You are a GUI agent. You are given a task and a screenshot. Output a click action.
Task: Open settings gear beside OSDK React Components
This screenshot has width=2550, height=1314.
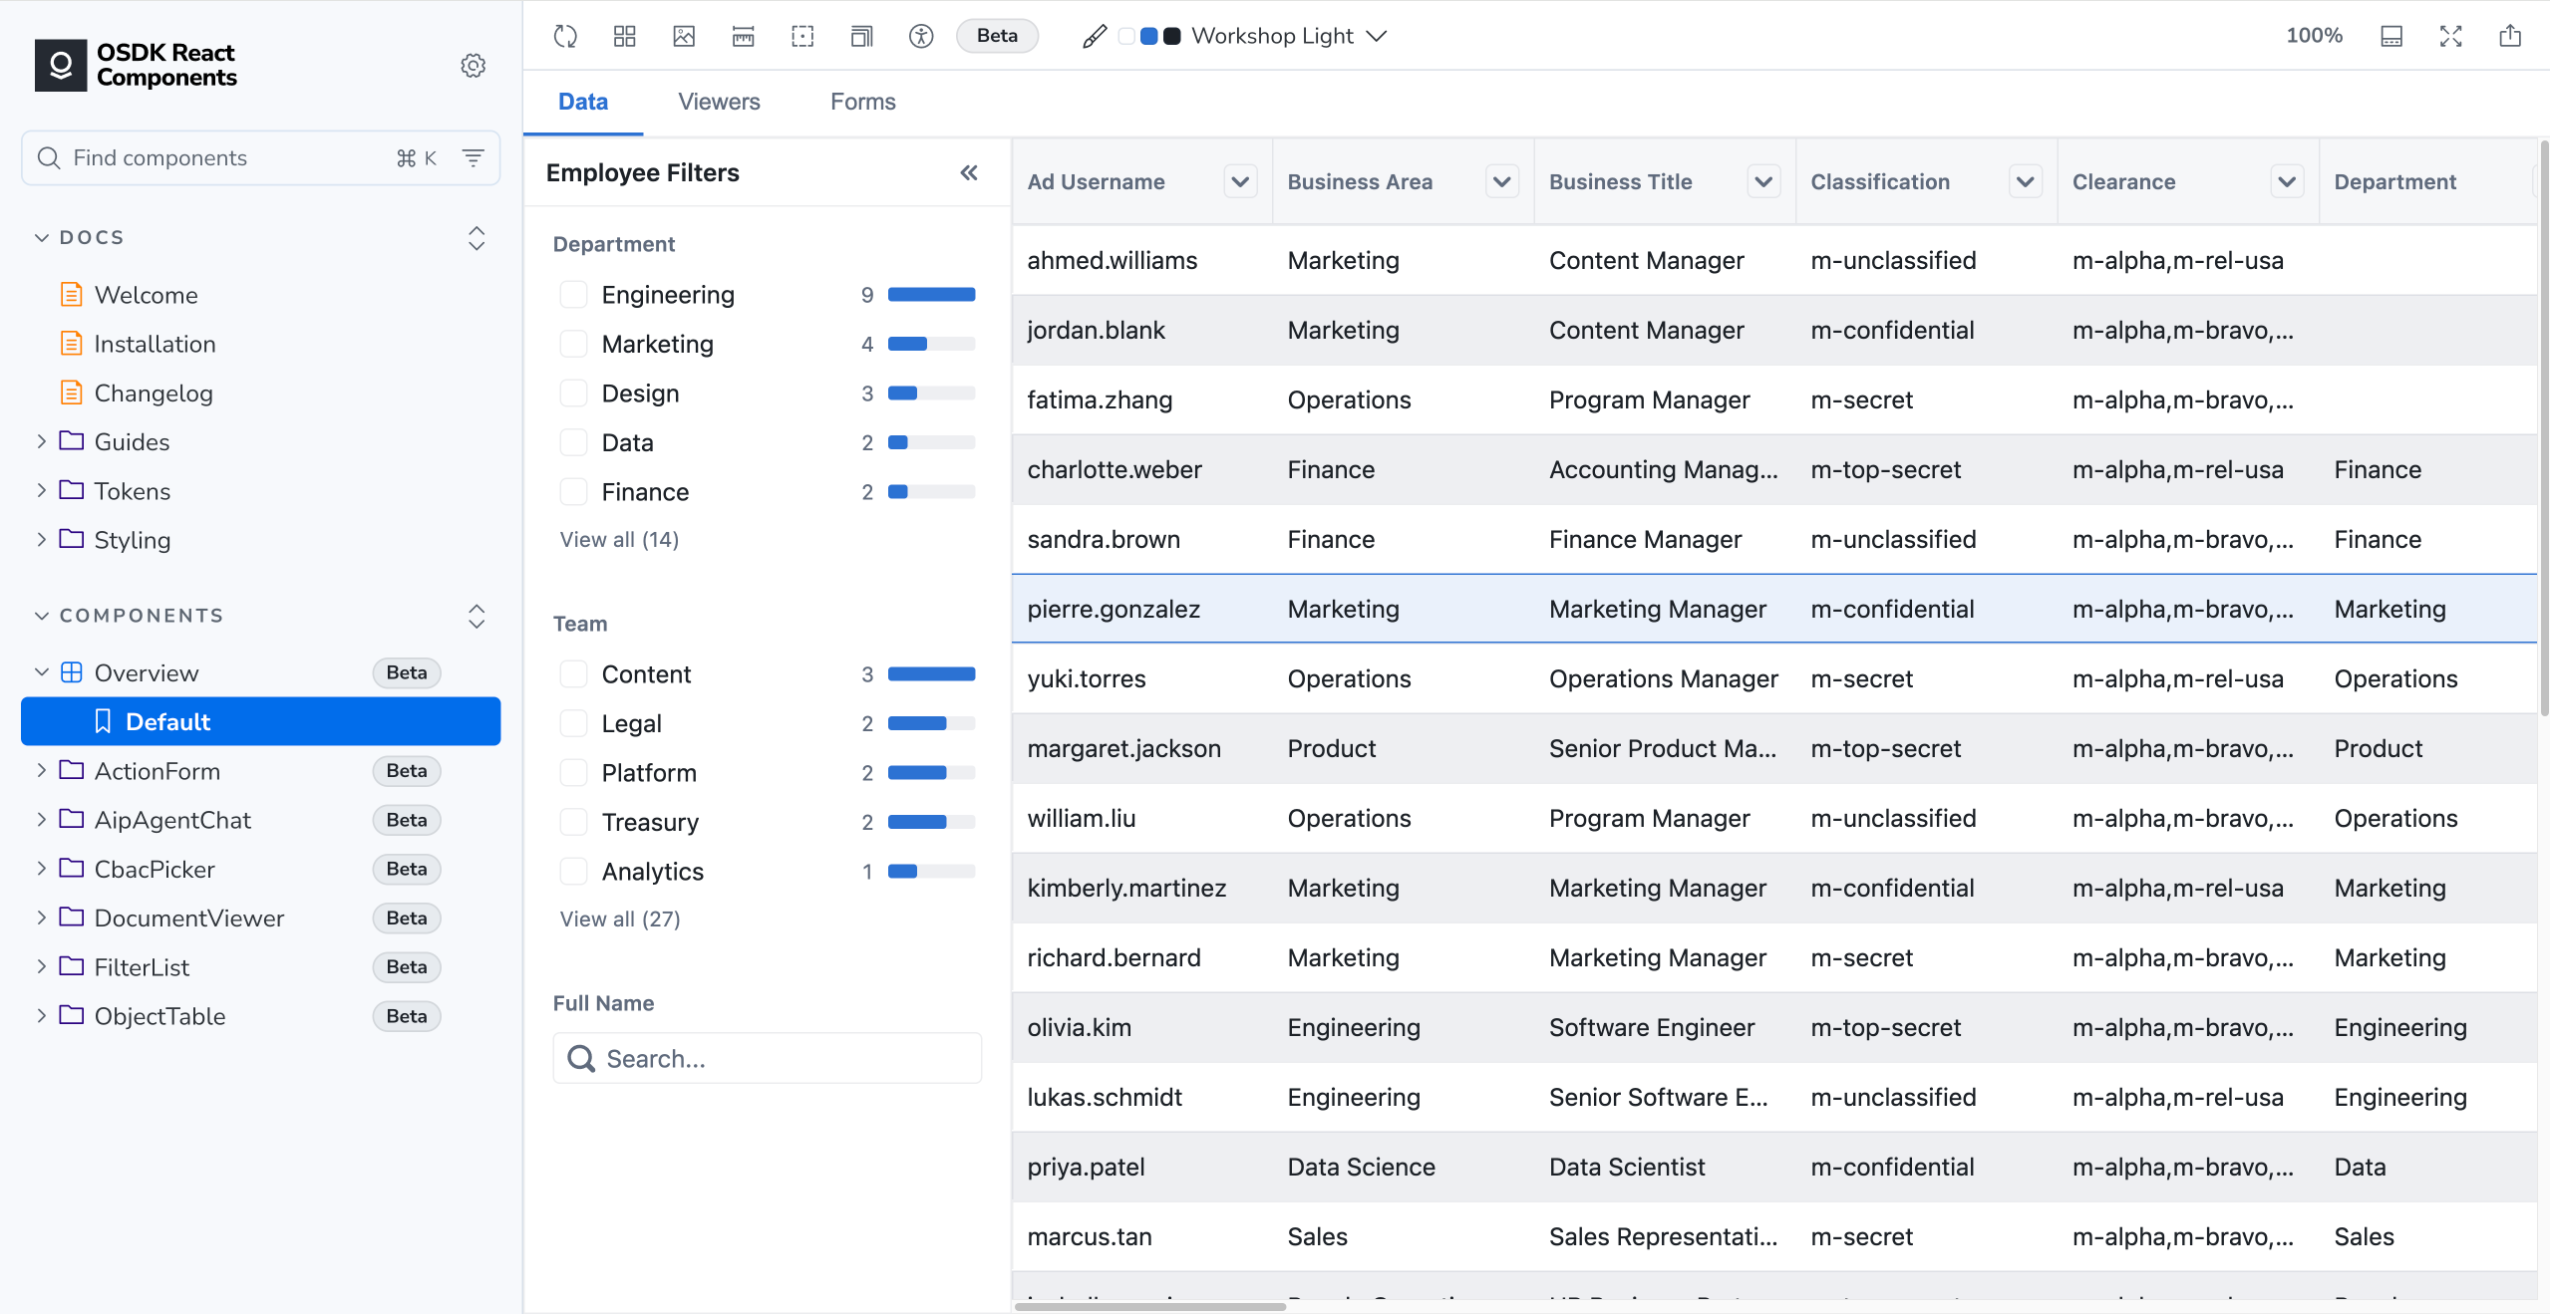pos(473,65)
